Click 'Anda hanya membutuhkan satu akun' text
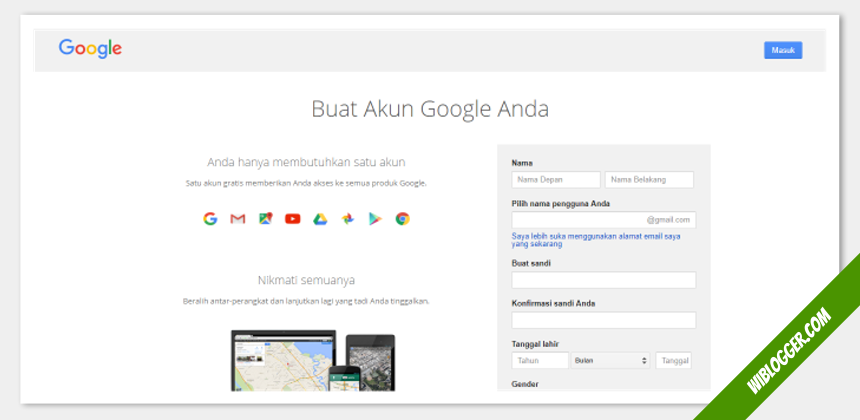 click(x=306, y=162)
